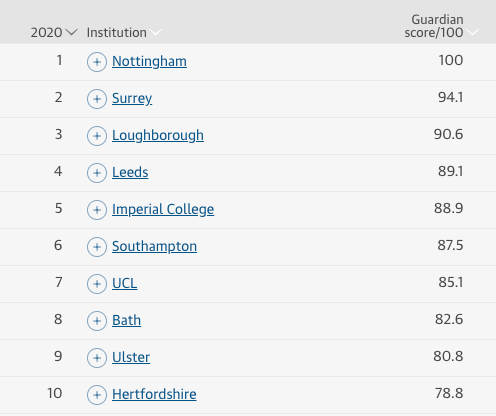Open Imperial College details plus icon
Viewport: 496px width, 416px height.
tap(97, 210)
